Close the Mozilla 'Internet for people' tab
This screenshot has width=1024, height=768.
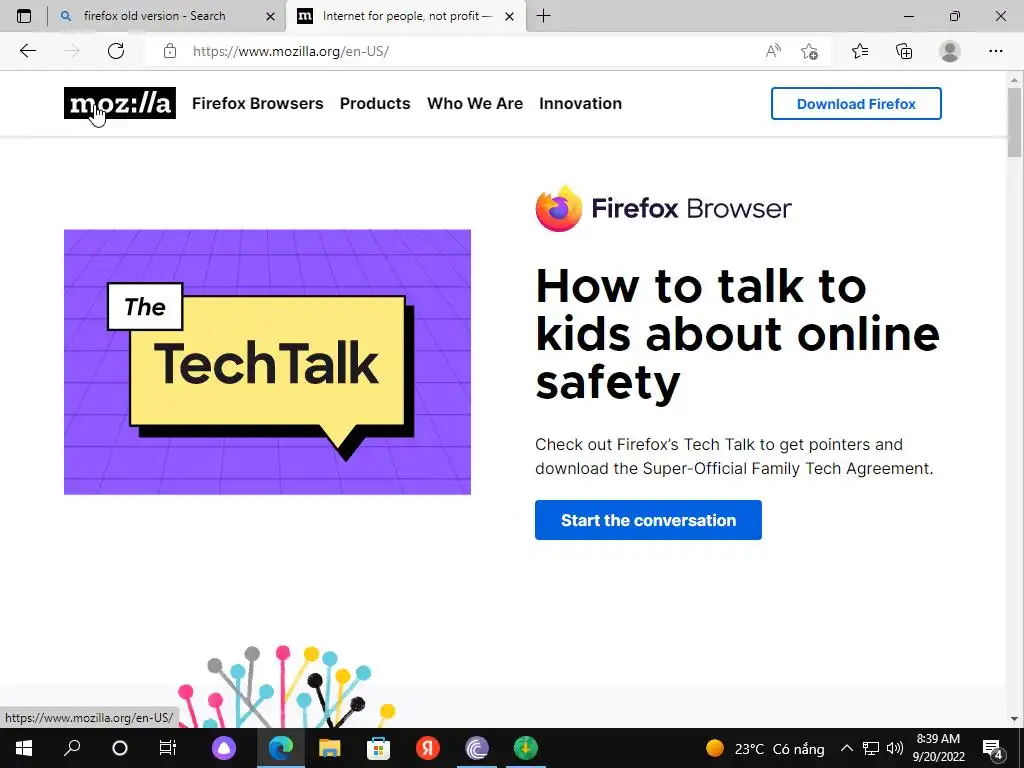[x=509, y=16]
